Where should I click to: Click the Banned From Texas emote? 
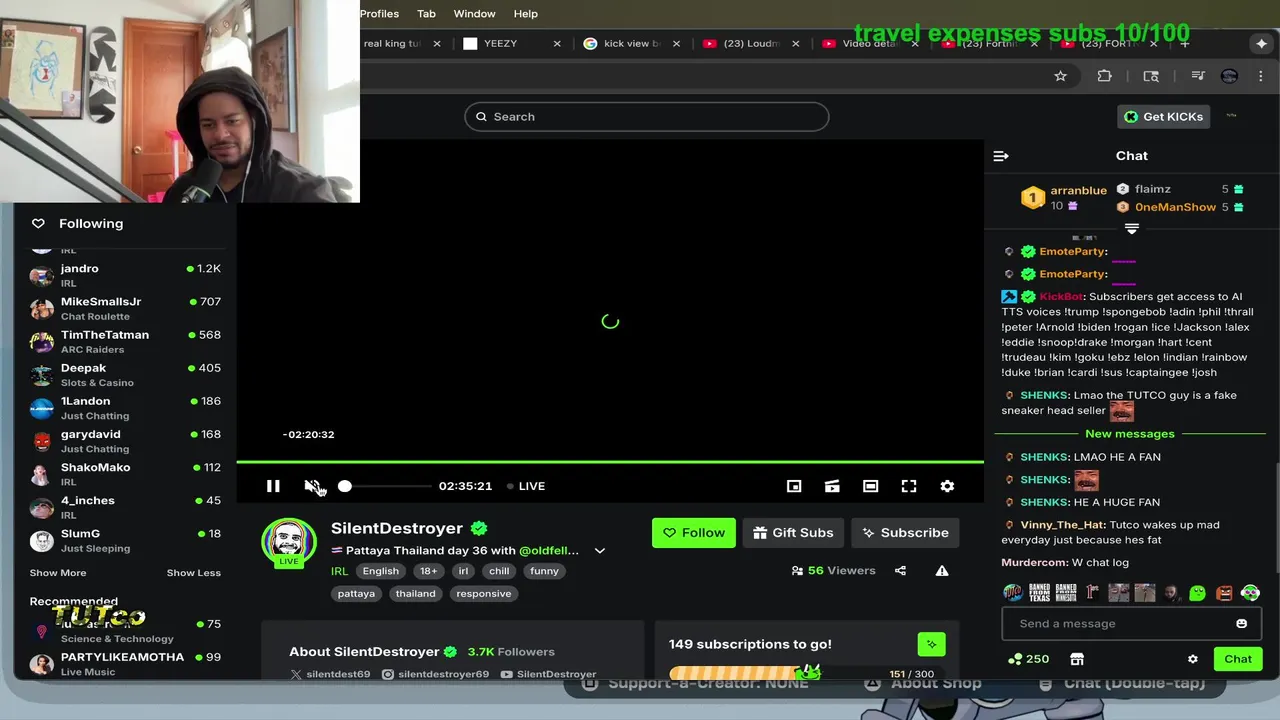pos(1040,593)
